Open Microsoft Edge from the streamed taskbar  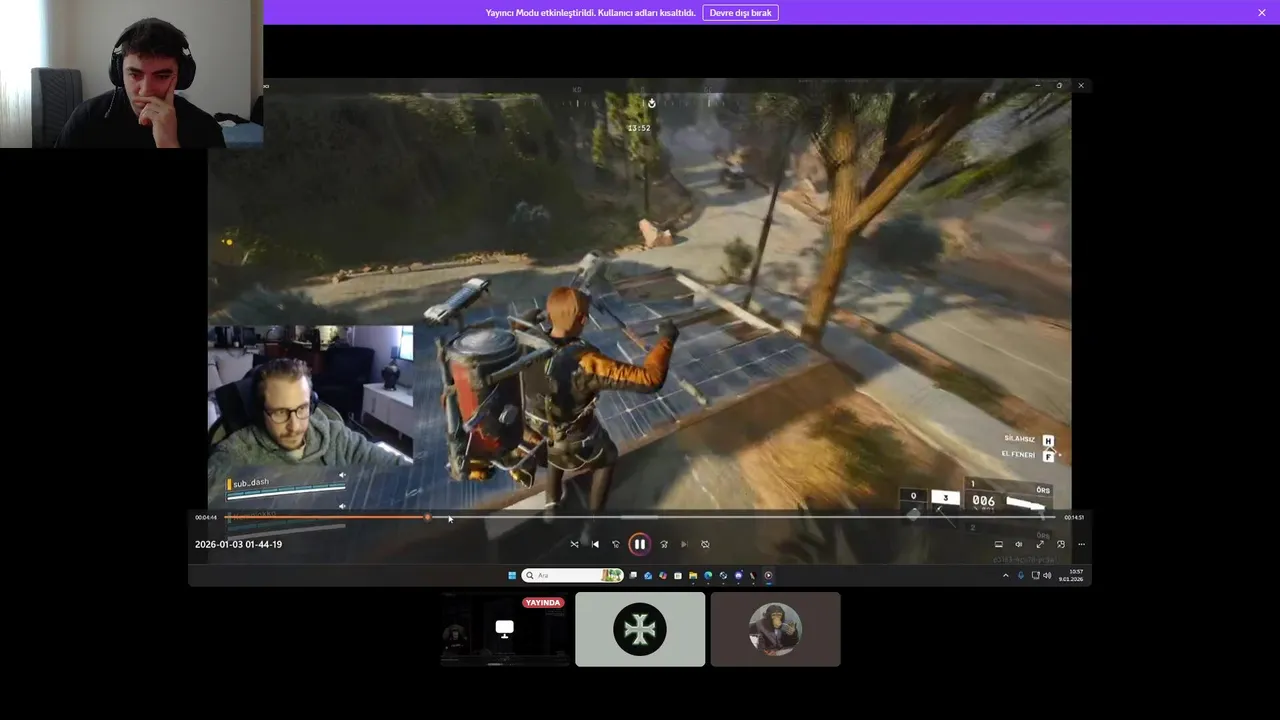(708, 575)
